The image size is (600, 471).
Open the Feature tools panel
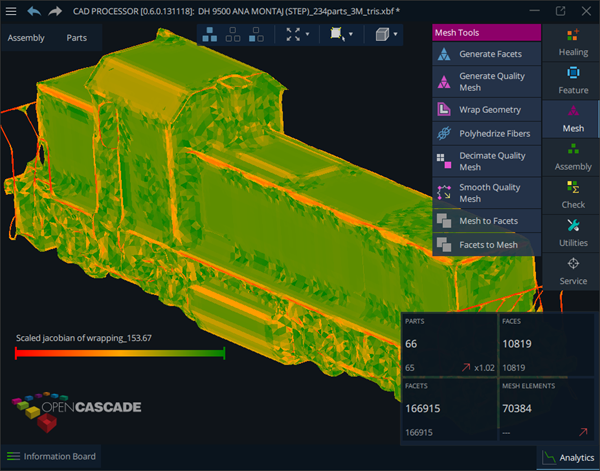573,81
